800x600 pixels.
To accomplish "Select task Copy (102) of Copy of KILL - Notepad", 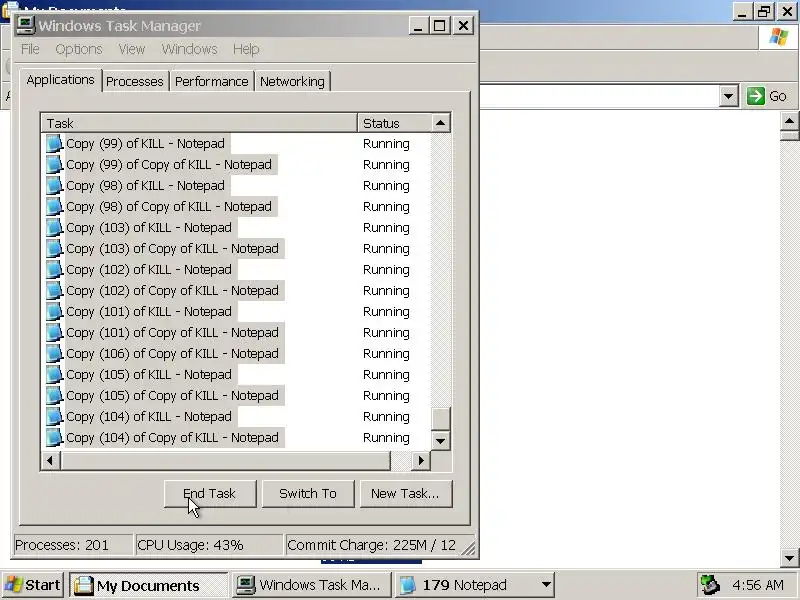I will pos(172,291).
